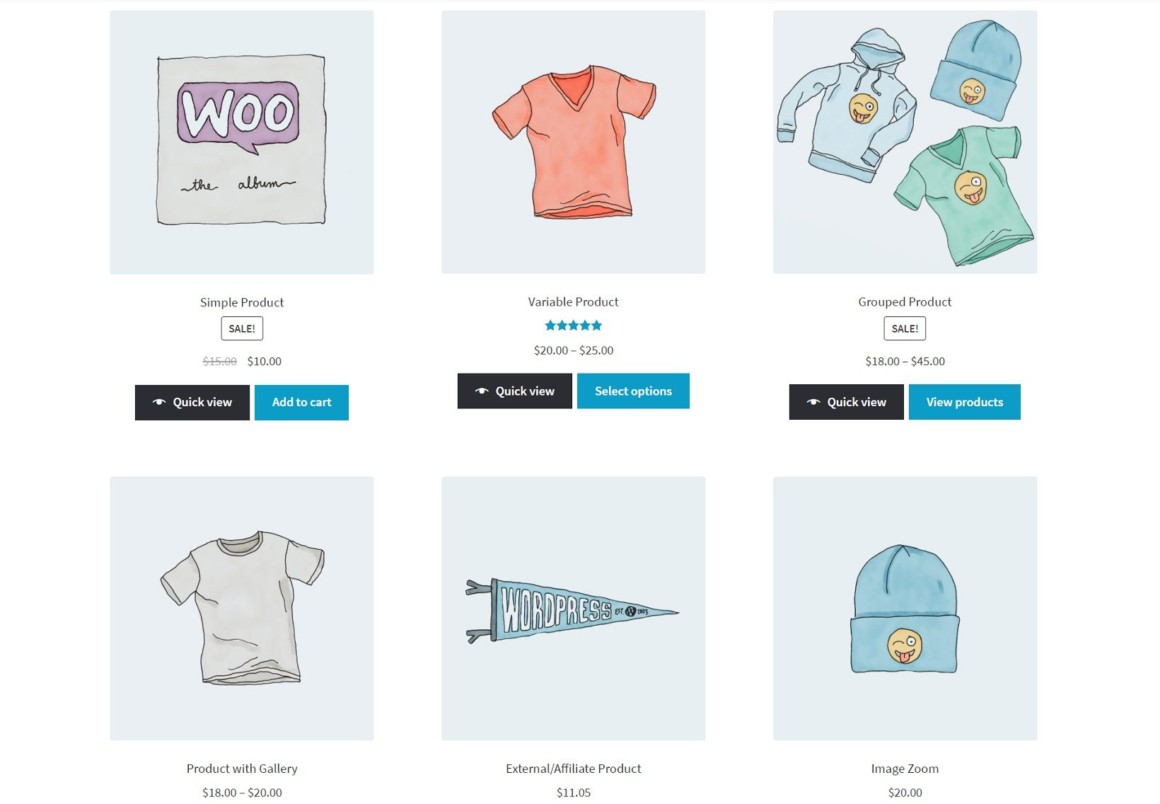Click the SALE! badge under Grouped Product

pyautogui.click(x=905, y=328)
